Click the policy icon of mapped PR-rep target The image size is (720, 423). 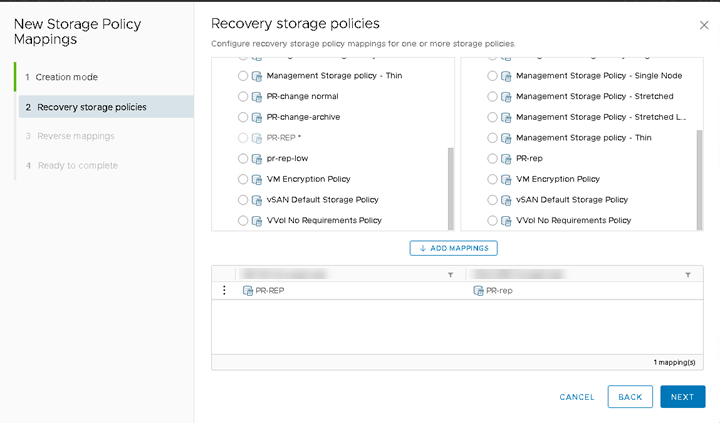point(478,291)
